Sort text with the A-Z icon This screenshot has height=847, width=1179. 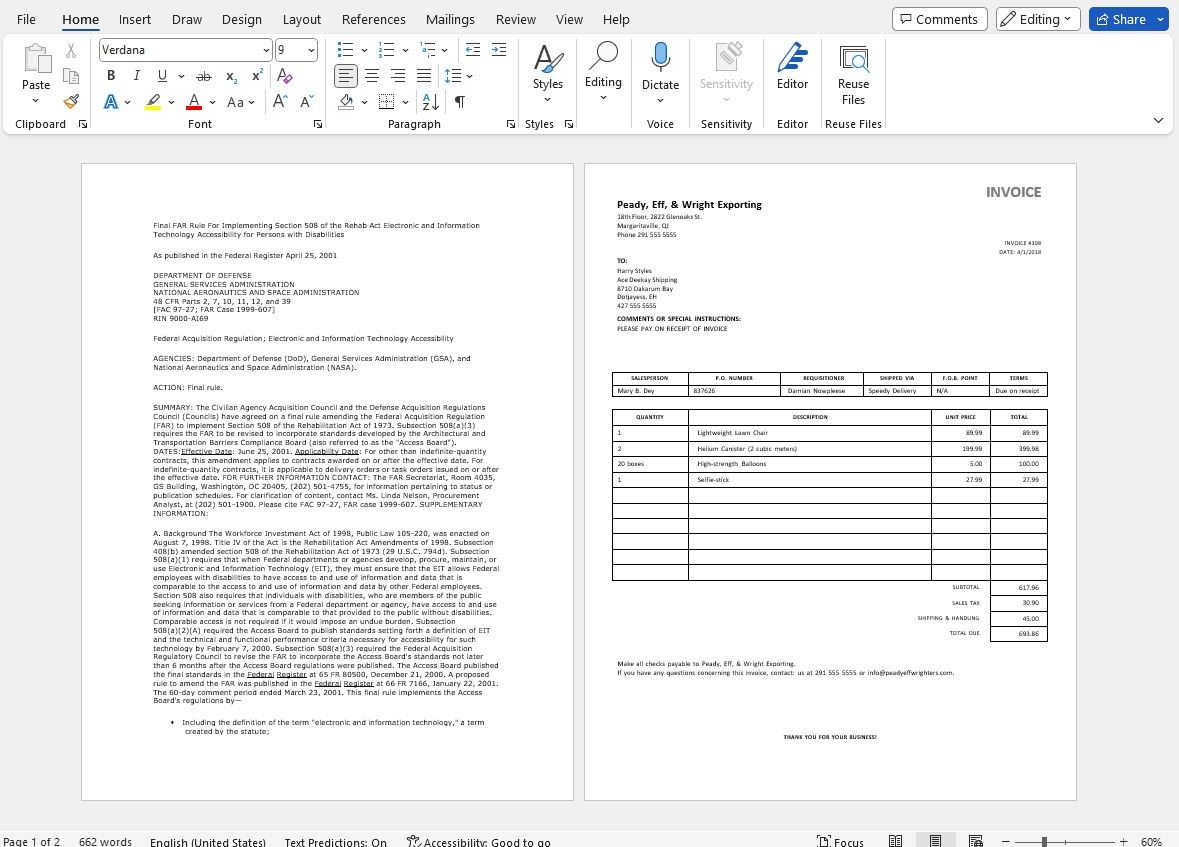(431, 102)
